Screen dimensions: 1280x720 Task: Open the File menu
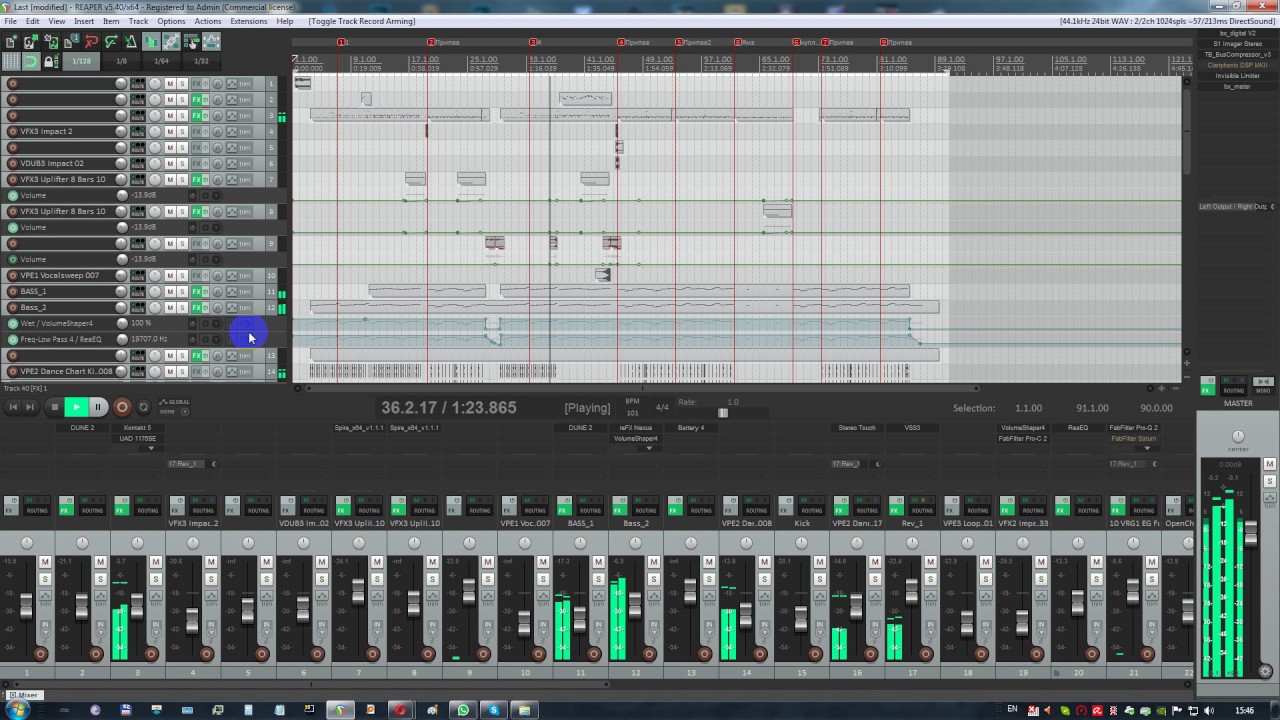click(11, 21)
